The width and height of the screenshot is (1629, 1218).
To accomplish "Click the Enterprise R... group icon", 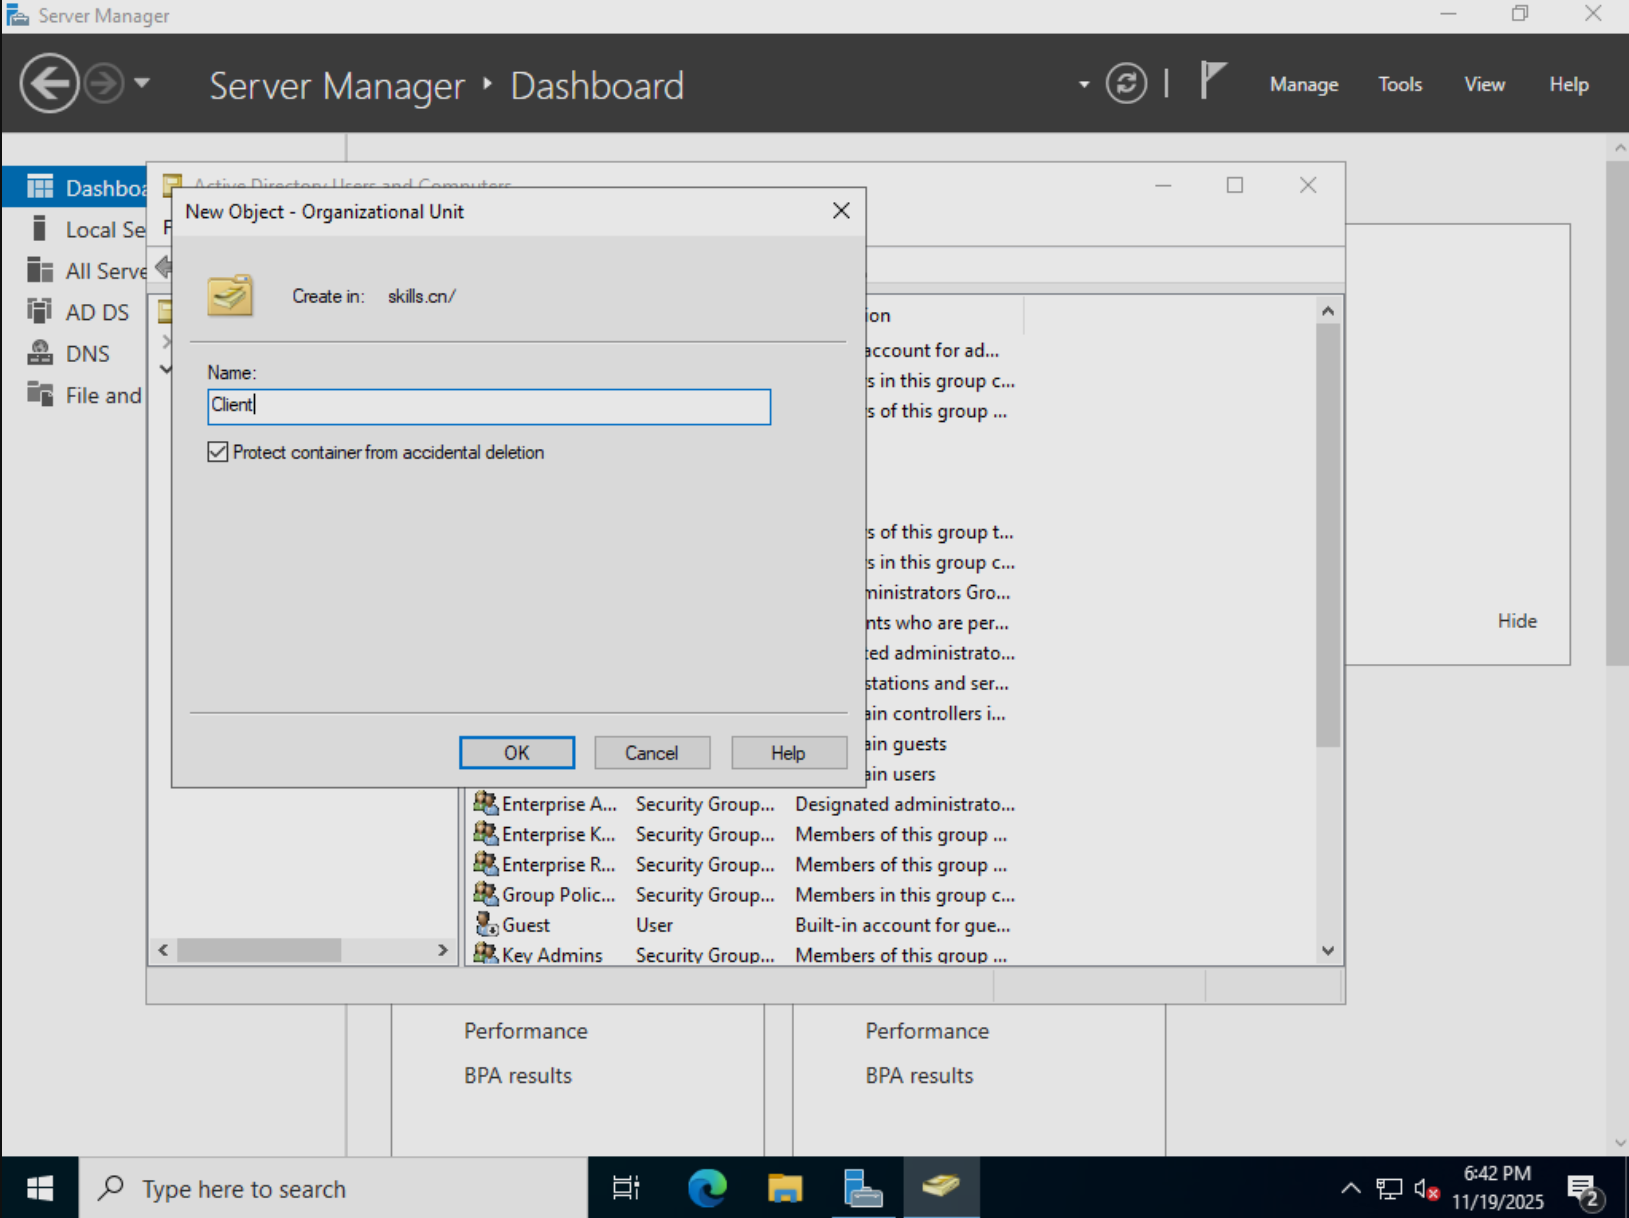I will tap(486, 863).
